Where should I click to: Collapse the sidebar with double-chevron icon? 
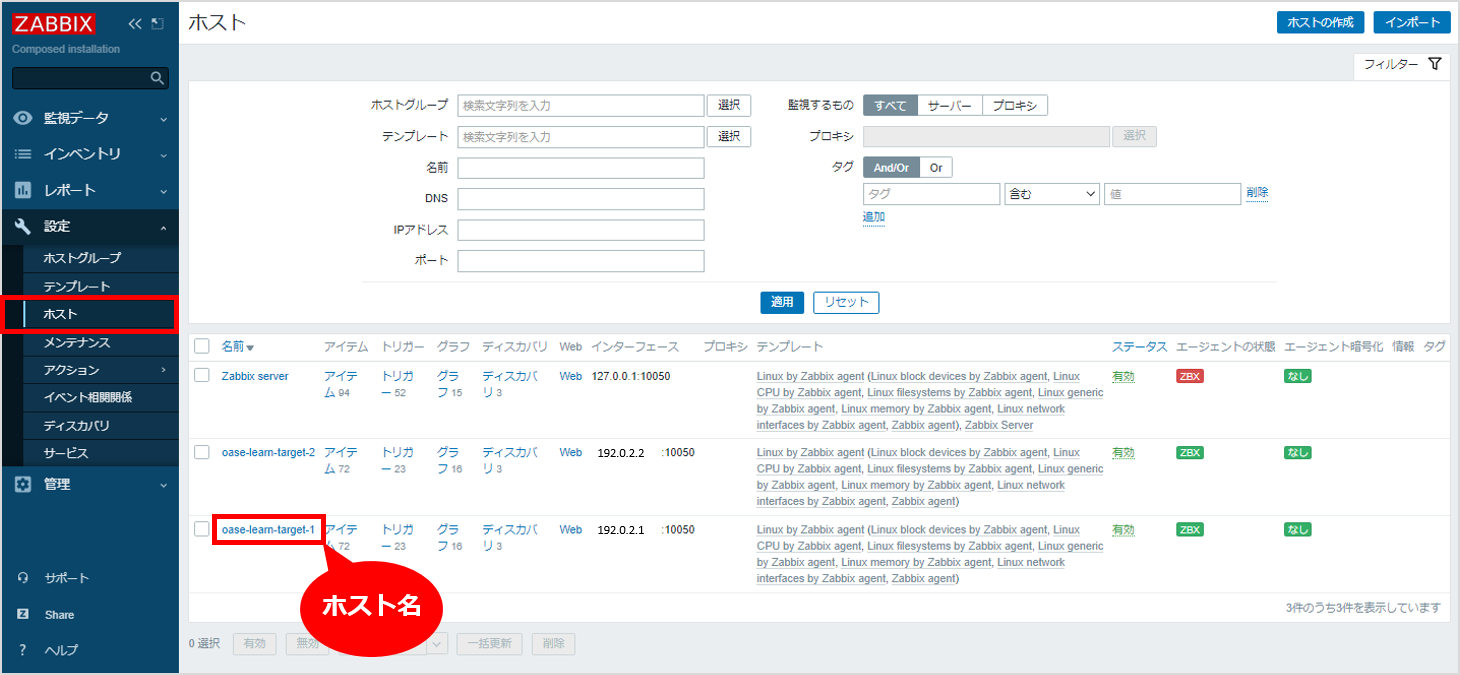135,24
